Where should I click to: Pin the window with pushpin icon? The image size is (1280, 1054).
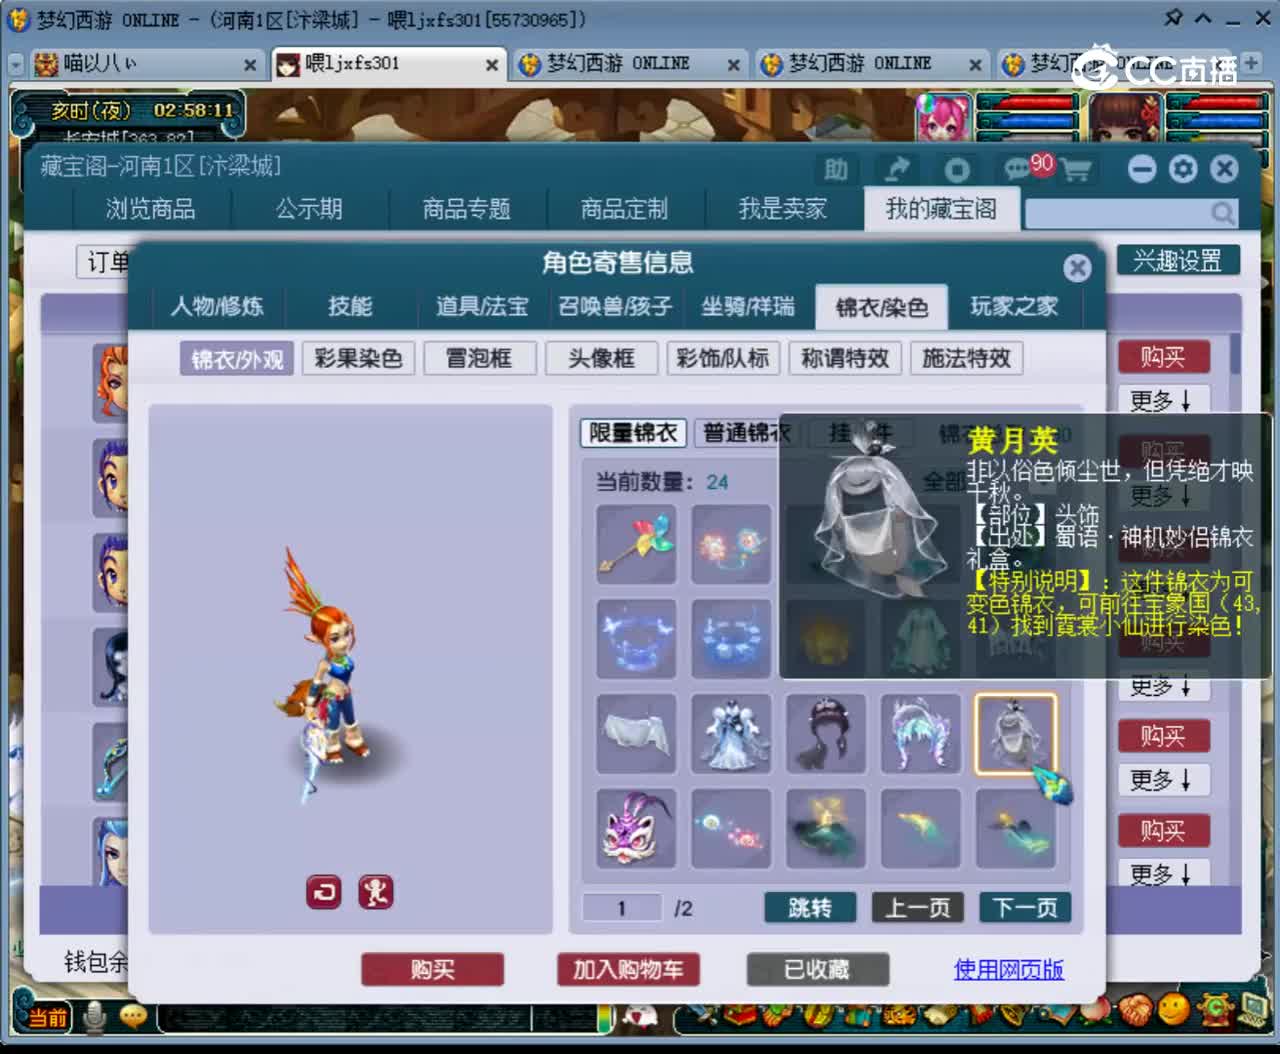click(x=1173, y=18)
